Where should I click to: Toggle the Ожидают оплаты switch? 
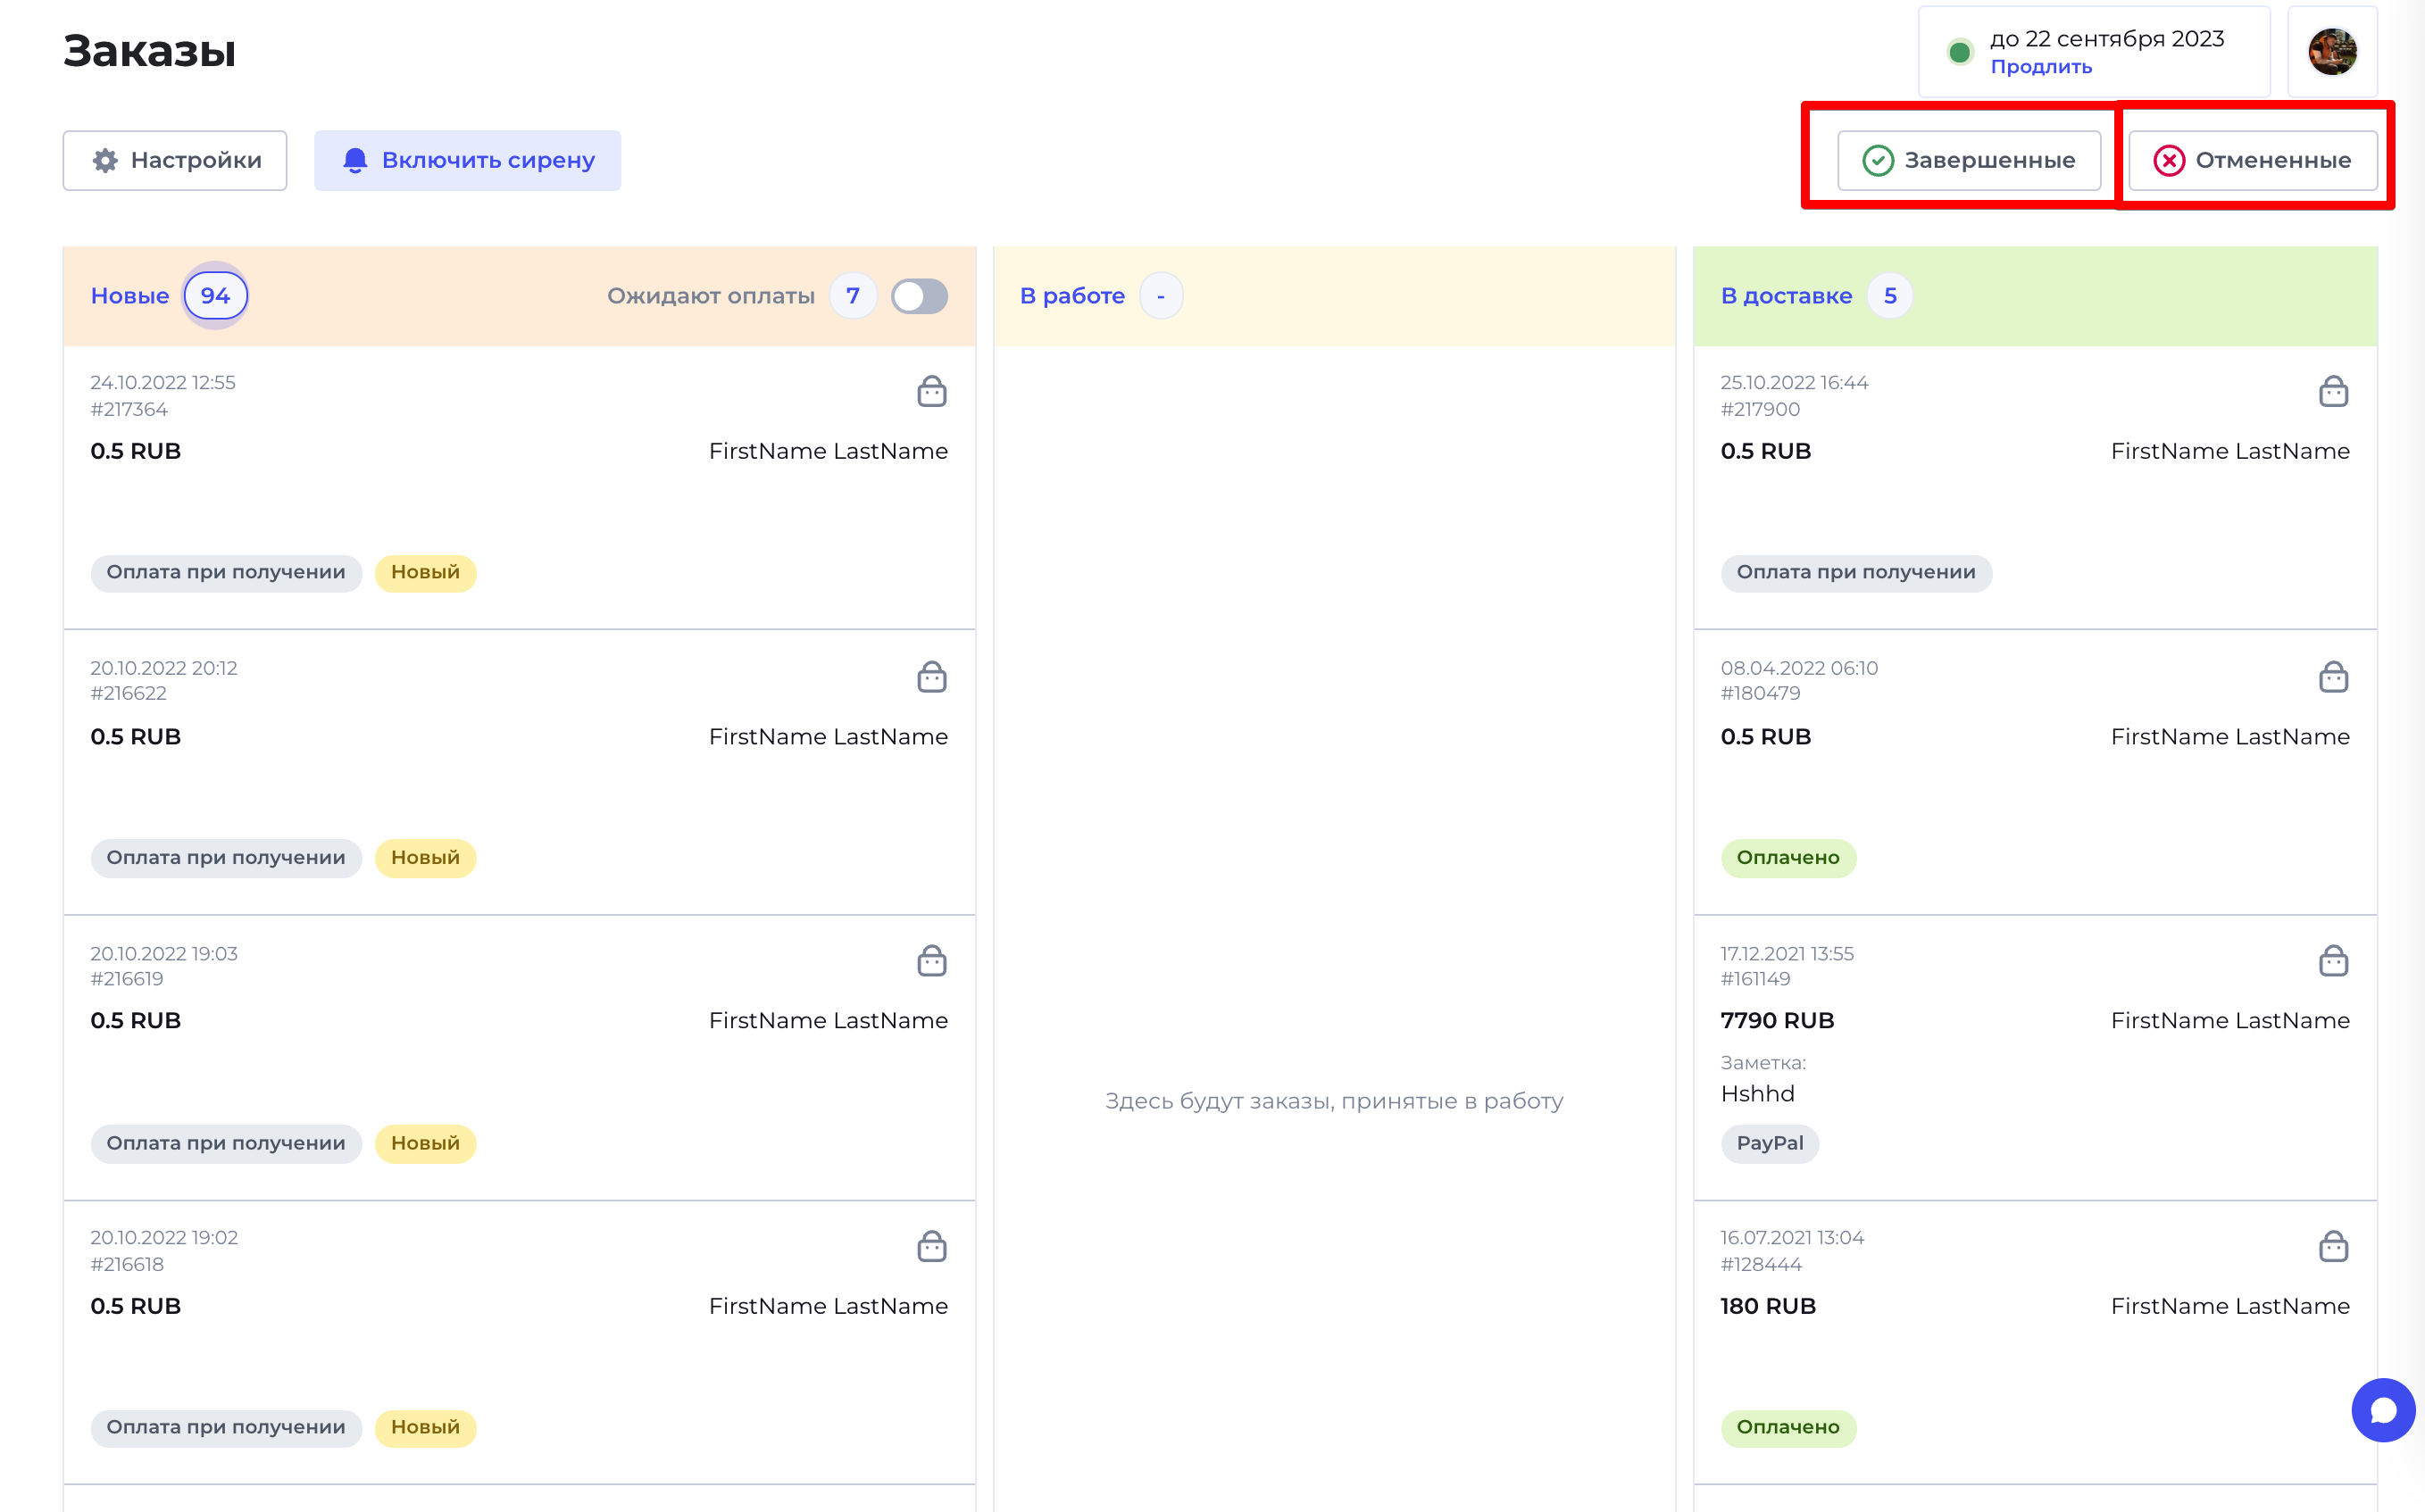click(919, 296)
